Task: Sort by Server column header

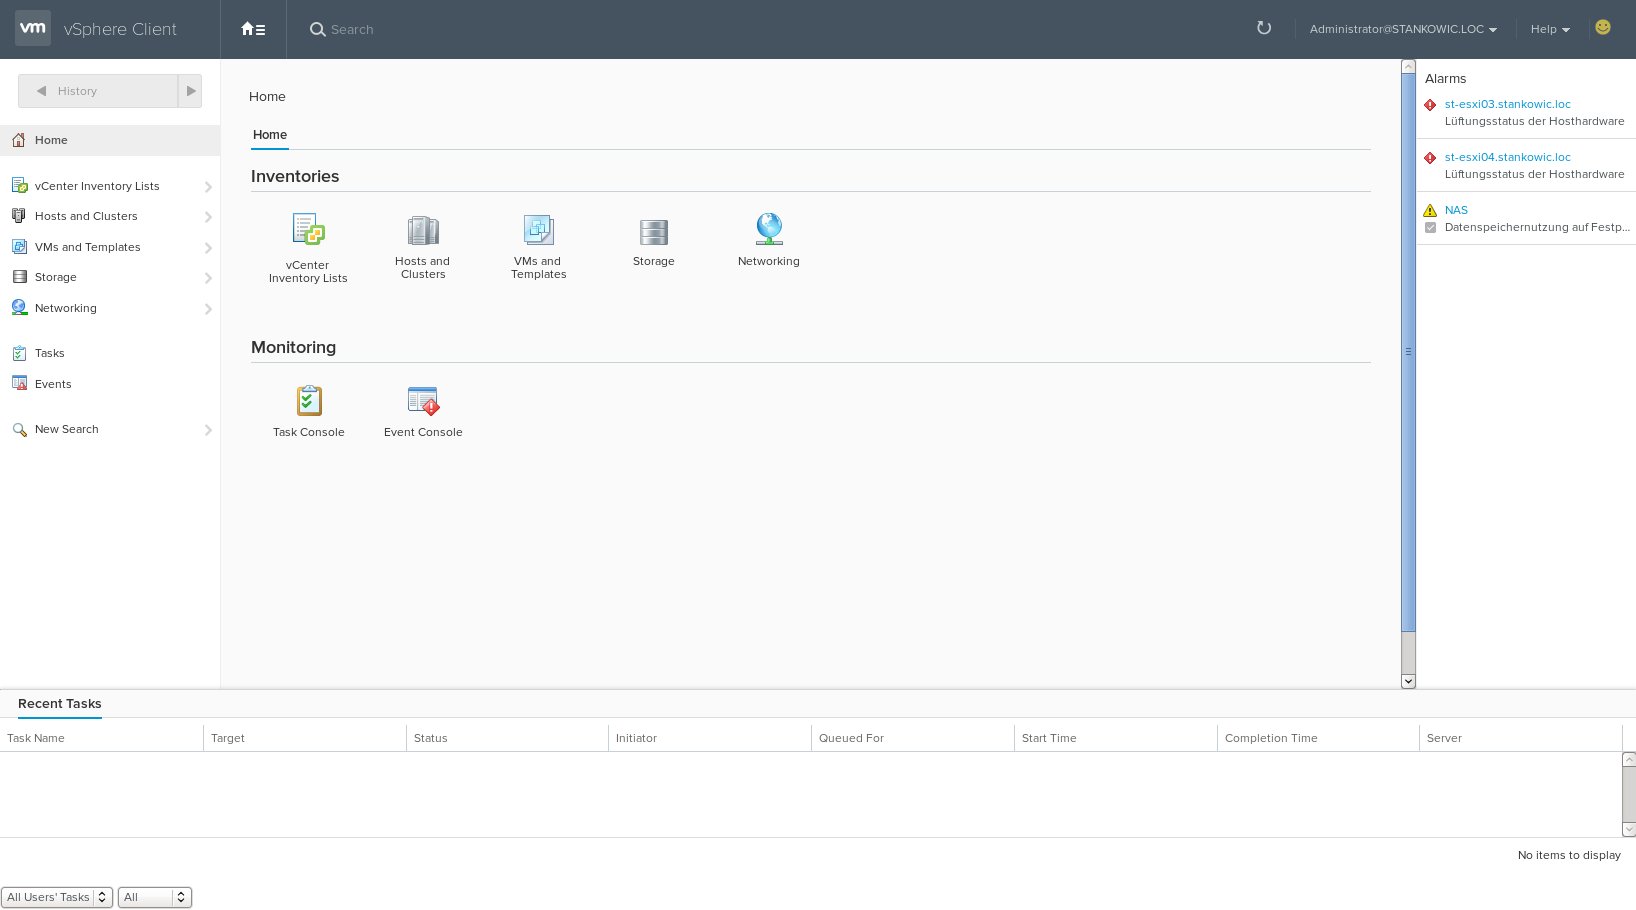Action: (x=1522, y=738)
